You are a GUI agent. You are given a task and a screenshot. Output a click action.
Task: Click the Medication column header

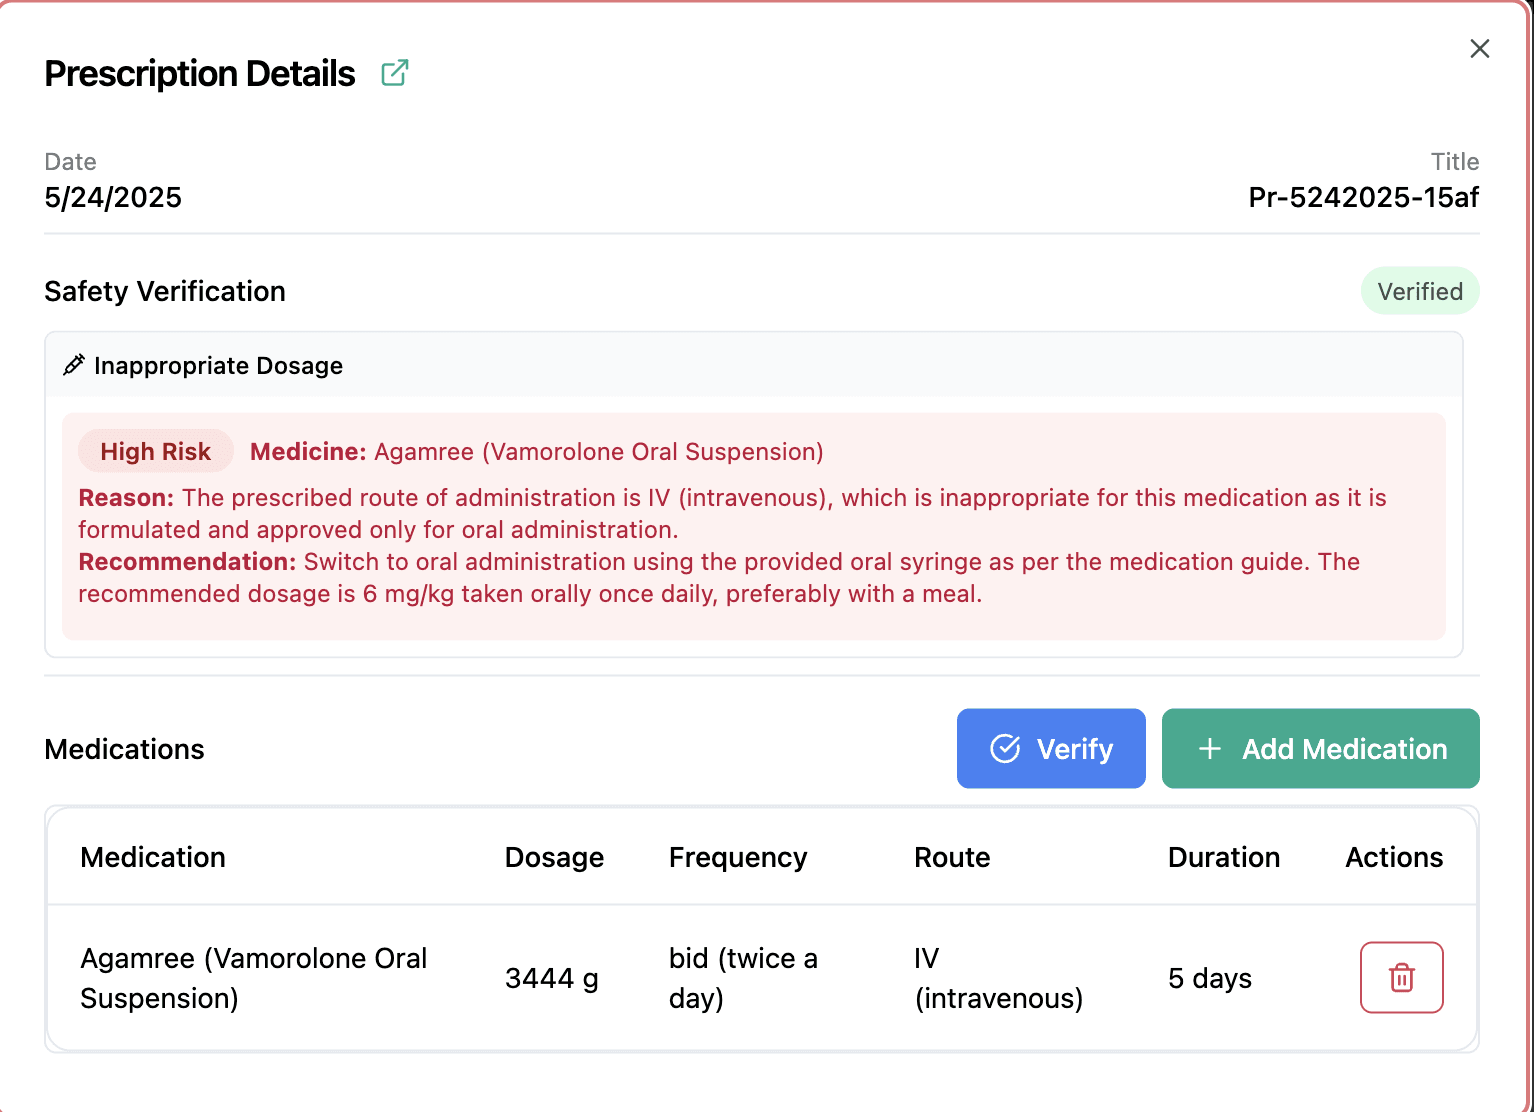point(153,857)
